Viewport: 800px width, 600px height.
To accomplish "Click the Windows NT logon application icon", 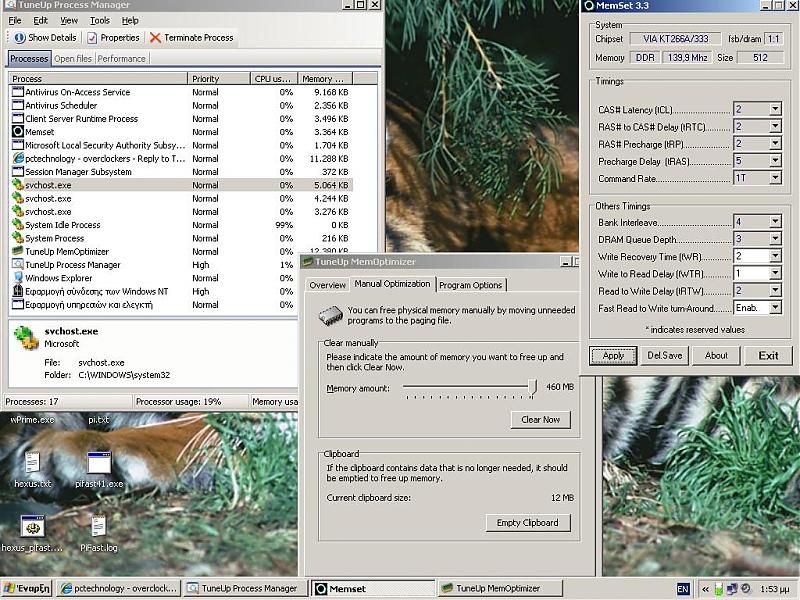I will tap(18, 291).
